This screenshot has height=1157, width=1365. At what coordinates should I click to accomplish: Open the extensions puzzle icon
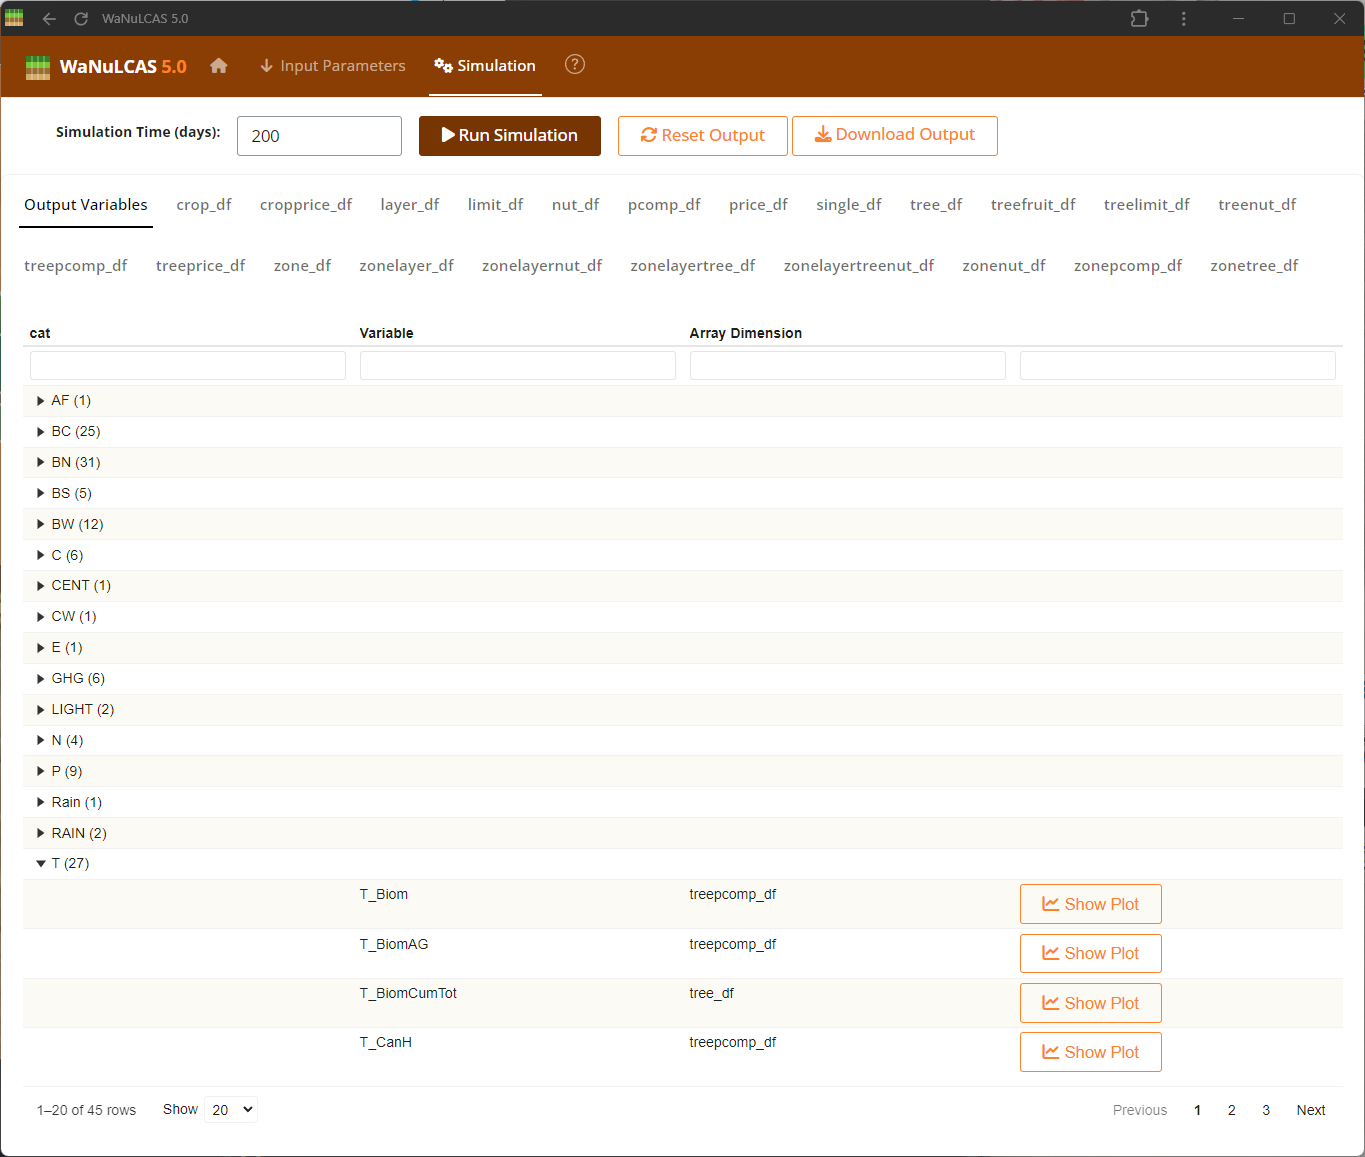click(x=1139, y=19)
